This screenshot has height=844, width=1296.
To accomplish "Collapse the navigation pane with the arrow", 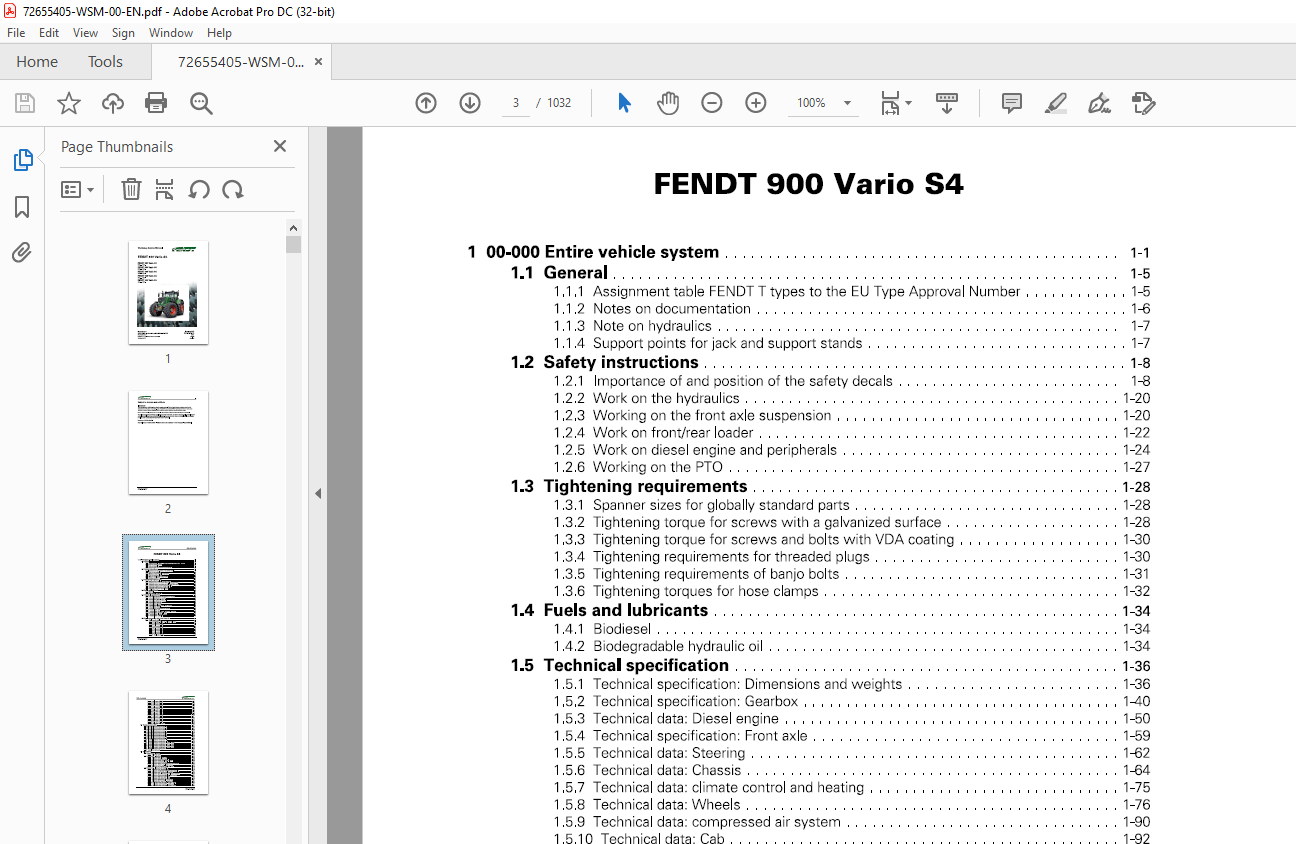I will click(x=317, y=493).
